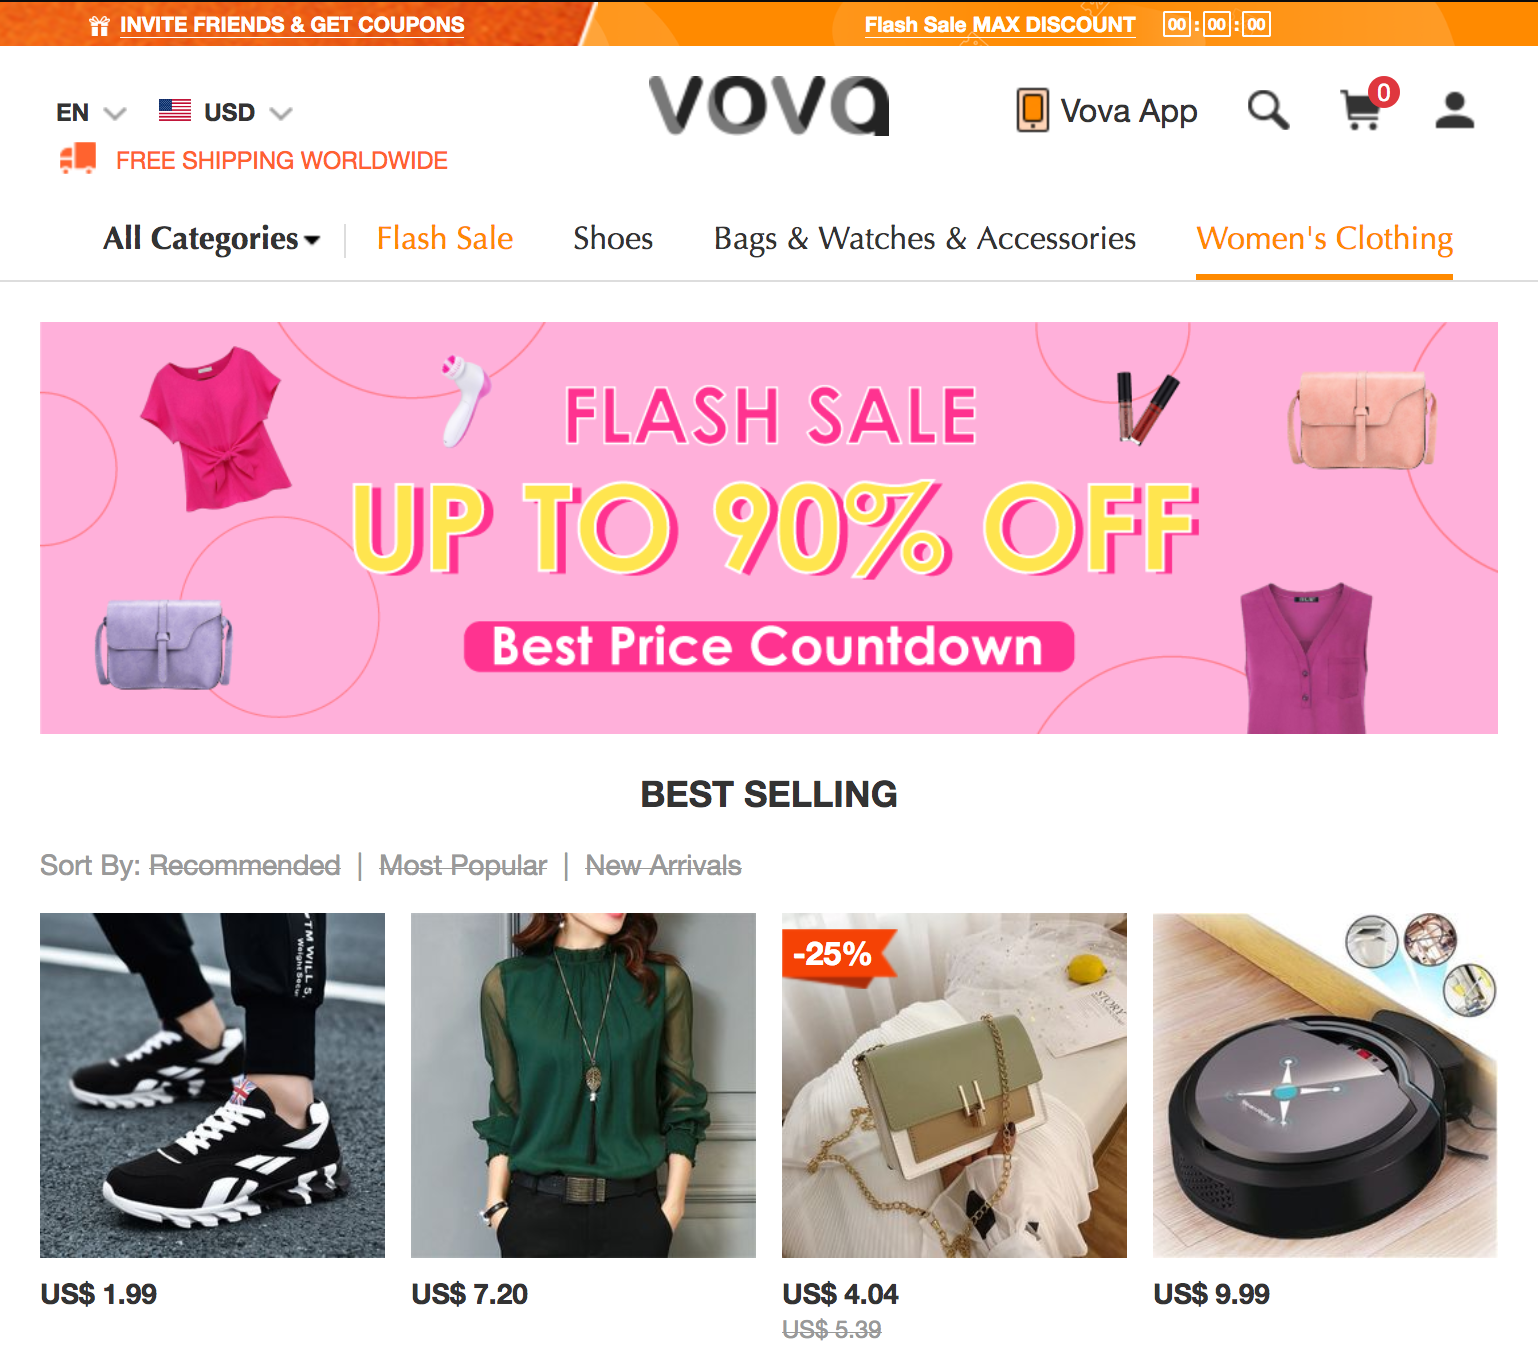The image size is (1538, 1350).
Task: Expand the USD currency dropdown
Action: (248, 112)
